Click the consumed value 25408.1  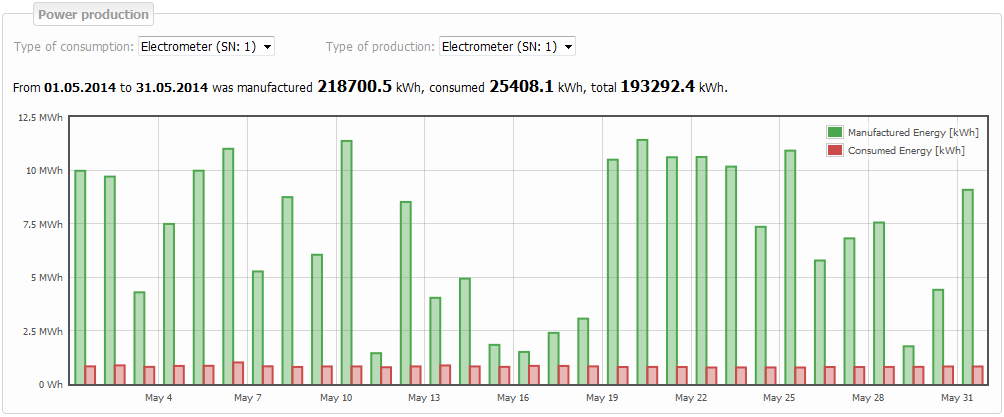(521, 87)
